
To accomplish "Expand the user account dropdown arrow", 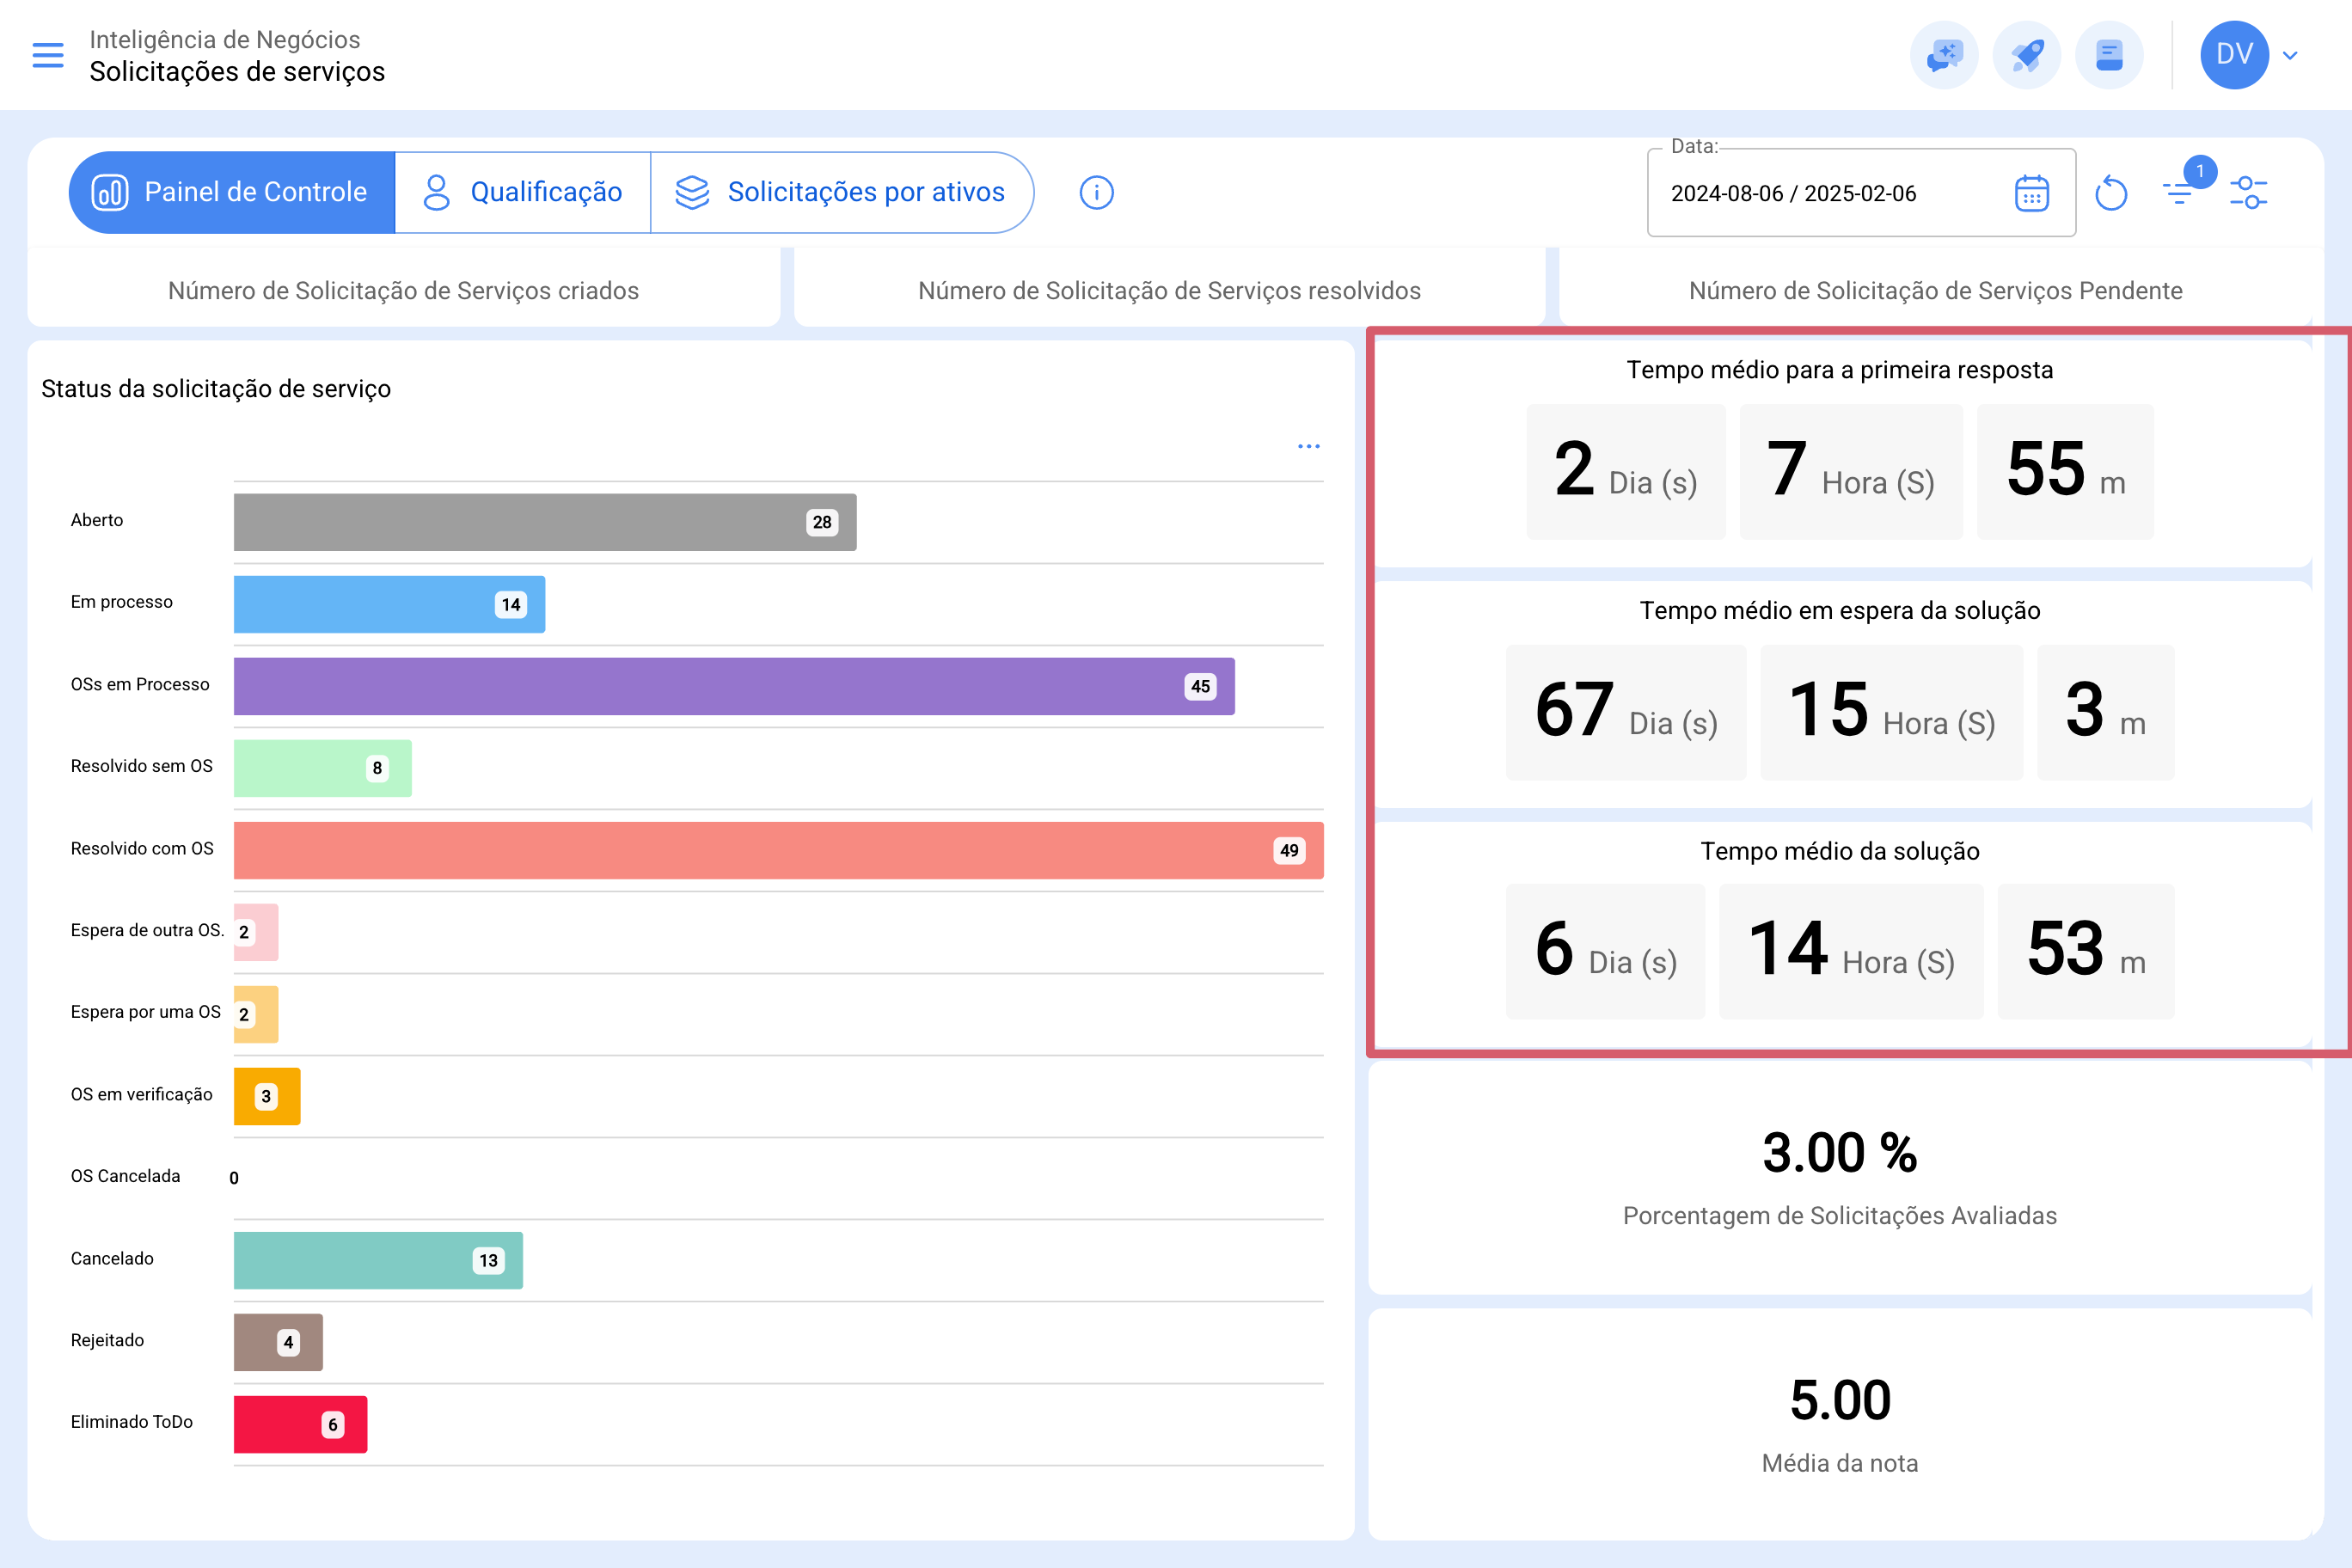I will tap(2290, 55).
